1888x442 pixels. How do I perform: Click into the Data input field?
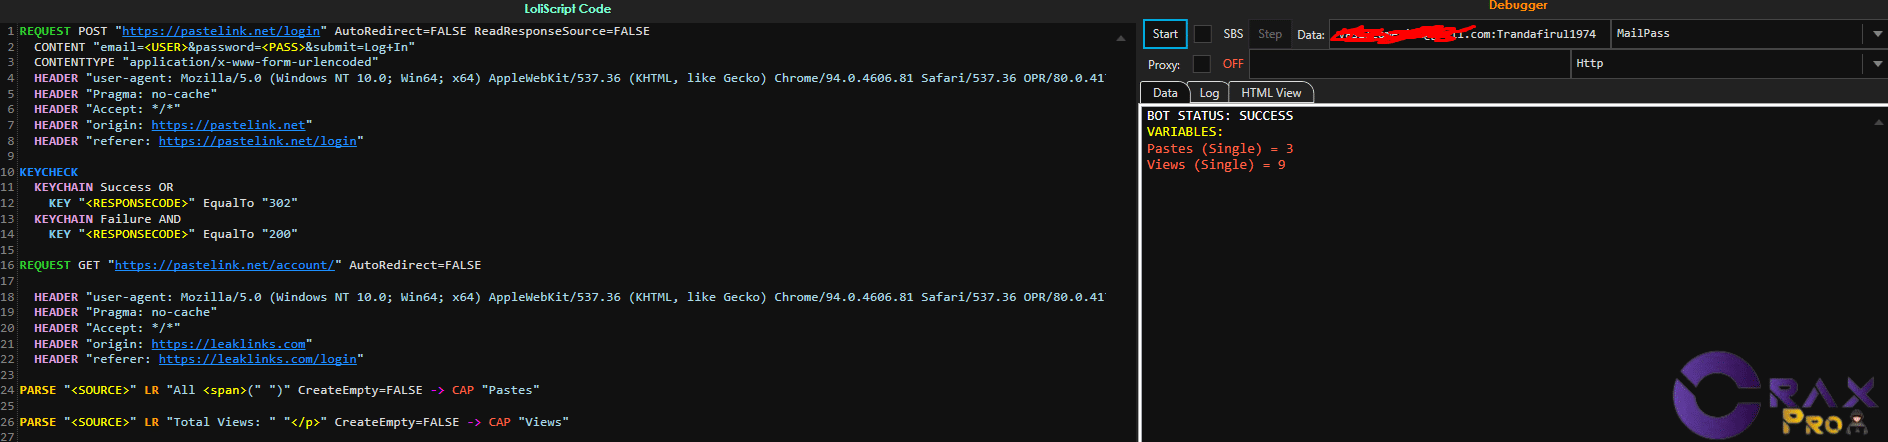tap(1468, 34)
